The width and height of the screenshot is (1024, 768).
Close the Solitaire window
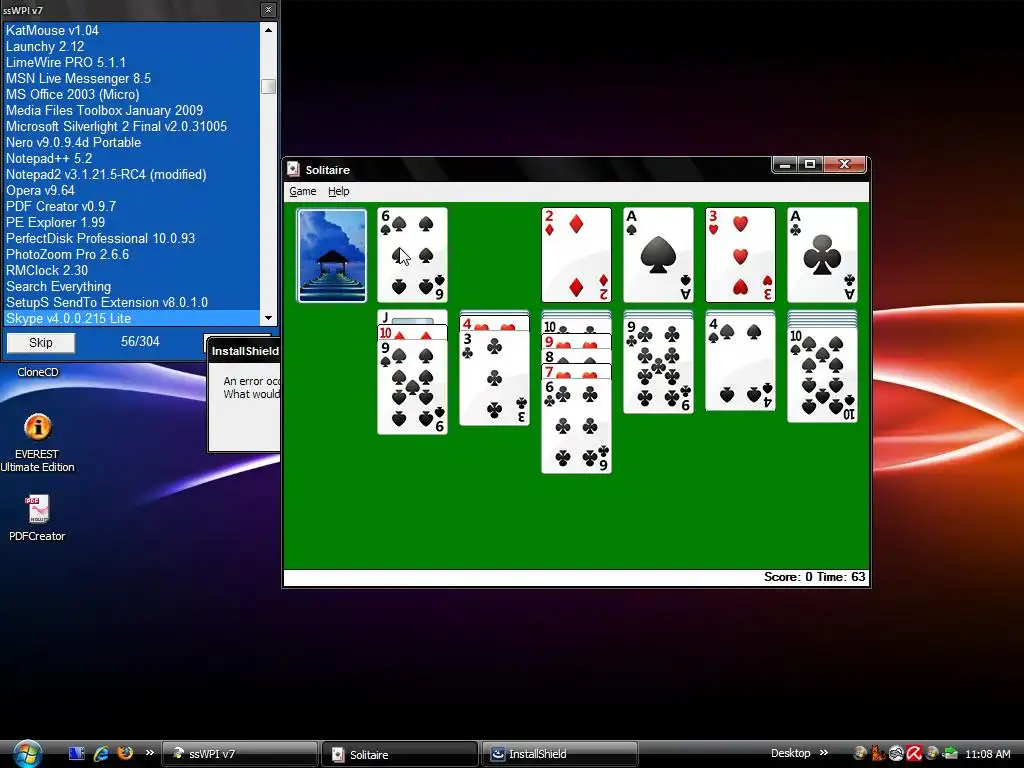coord(844,165)
